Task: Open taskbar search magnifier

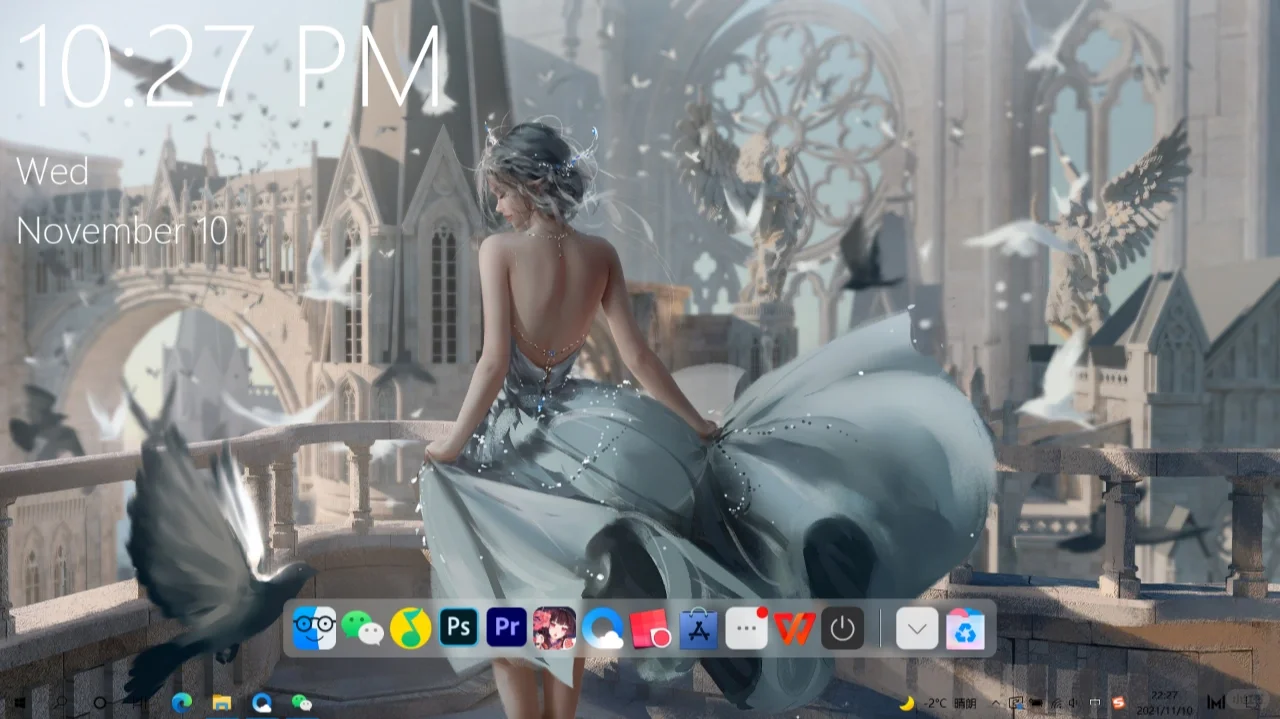Action: (60, 703)
